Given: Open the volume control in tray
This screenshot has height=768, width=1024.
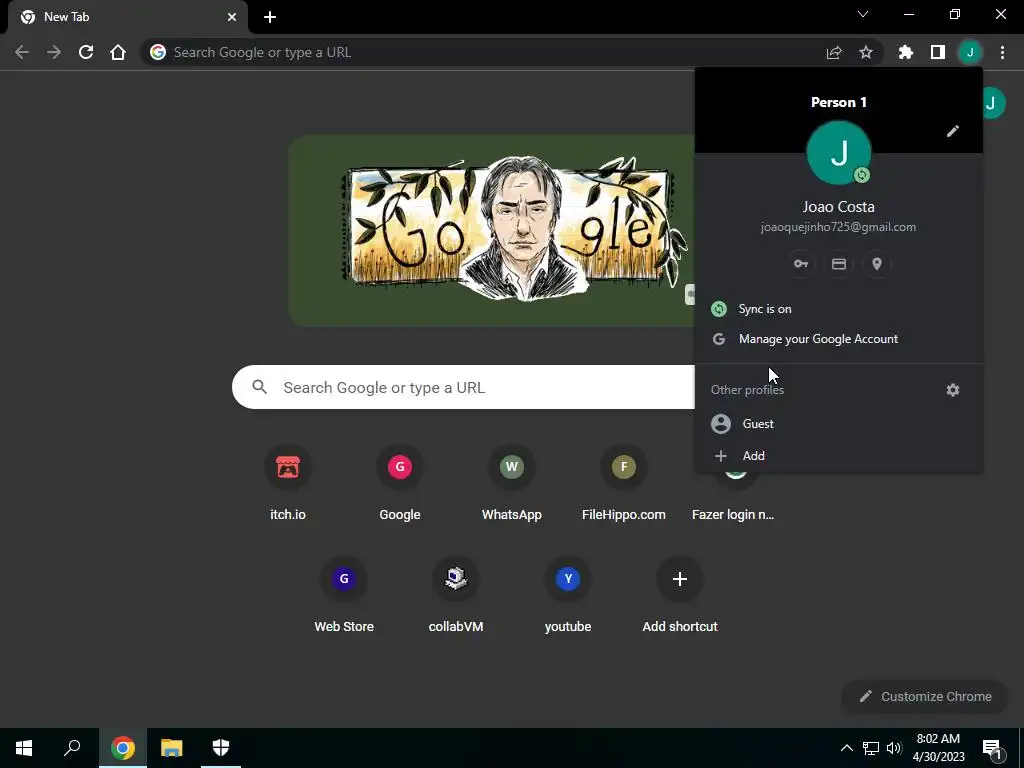Looking at the screenshot, I should [894, 748].
